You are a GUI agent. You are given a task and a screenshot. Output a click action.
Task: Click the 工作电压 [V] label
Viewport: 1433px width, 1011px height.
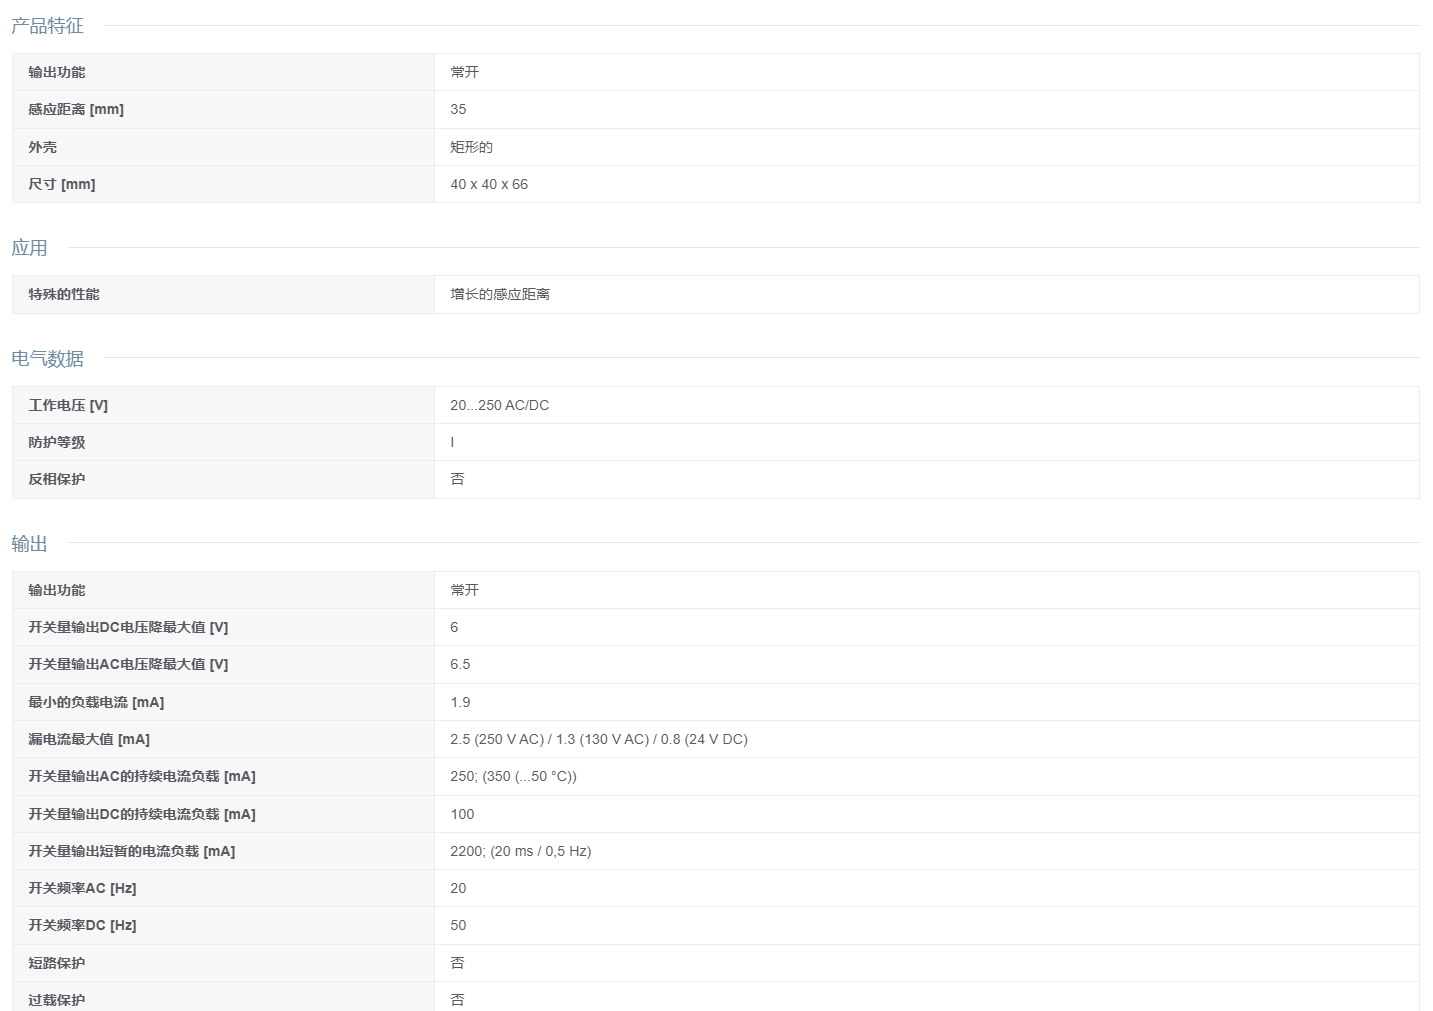pyautogui.click(x=68, y=405)
